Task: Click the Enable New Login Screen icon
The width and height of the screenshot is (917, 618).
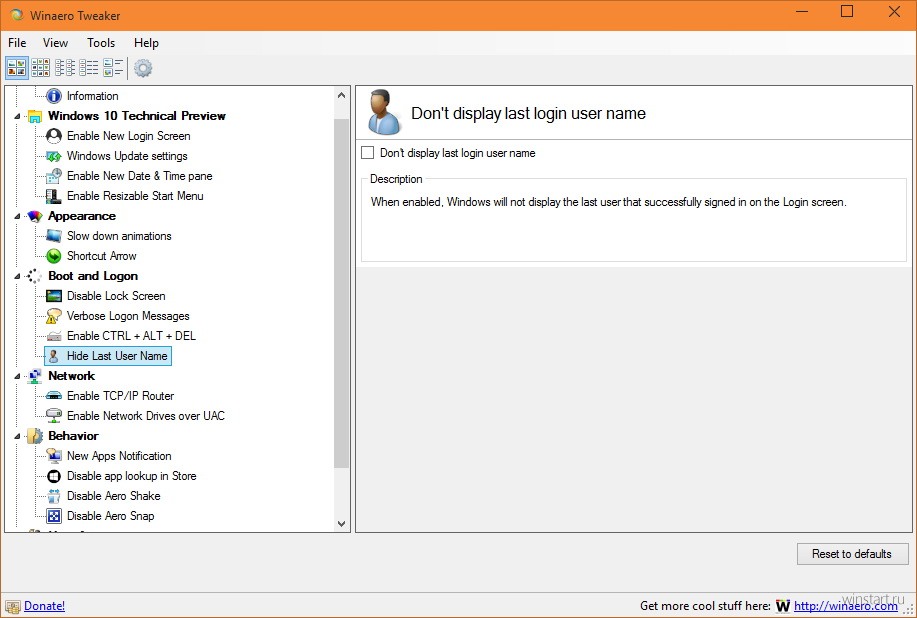Action: coord(54,136)
